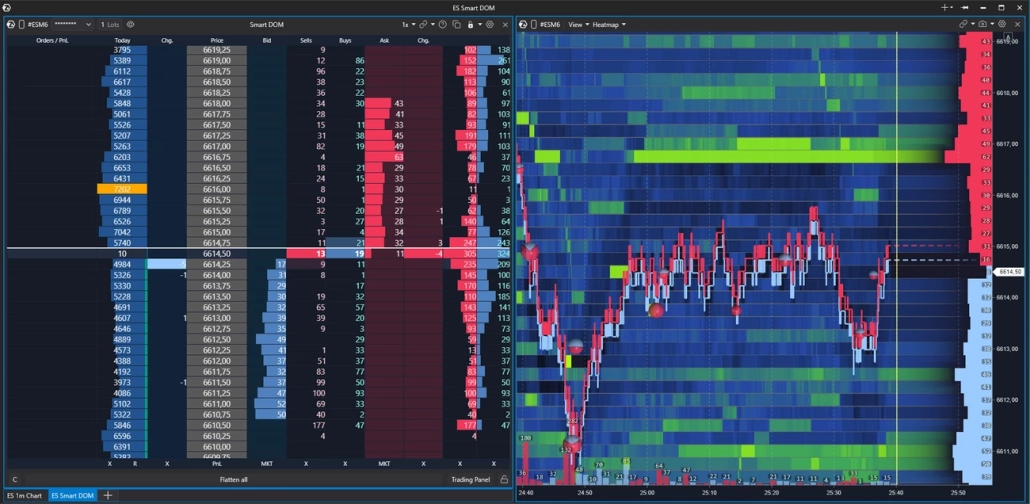Click the app logo in the title bar
1030x504 pixels.
pos(7,7)
